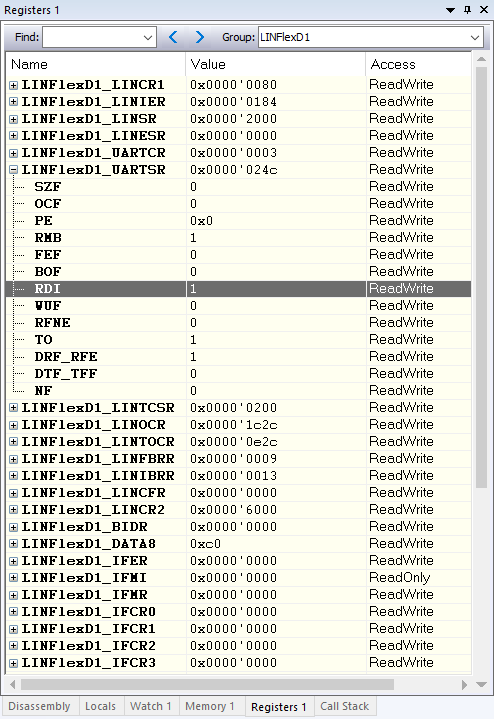494x719 pixels.
Task: Click the scroll down arrow
Action: pyautogui.click(x=481, y=685)
